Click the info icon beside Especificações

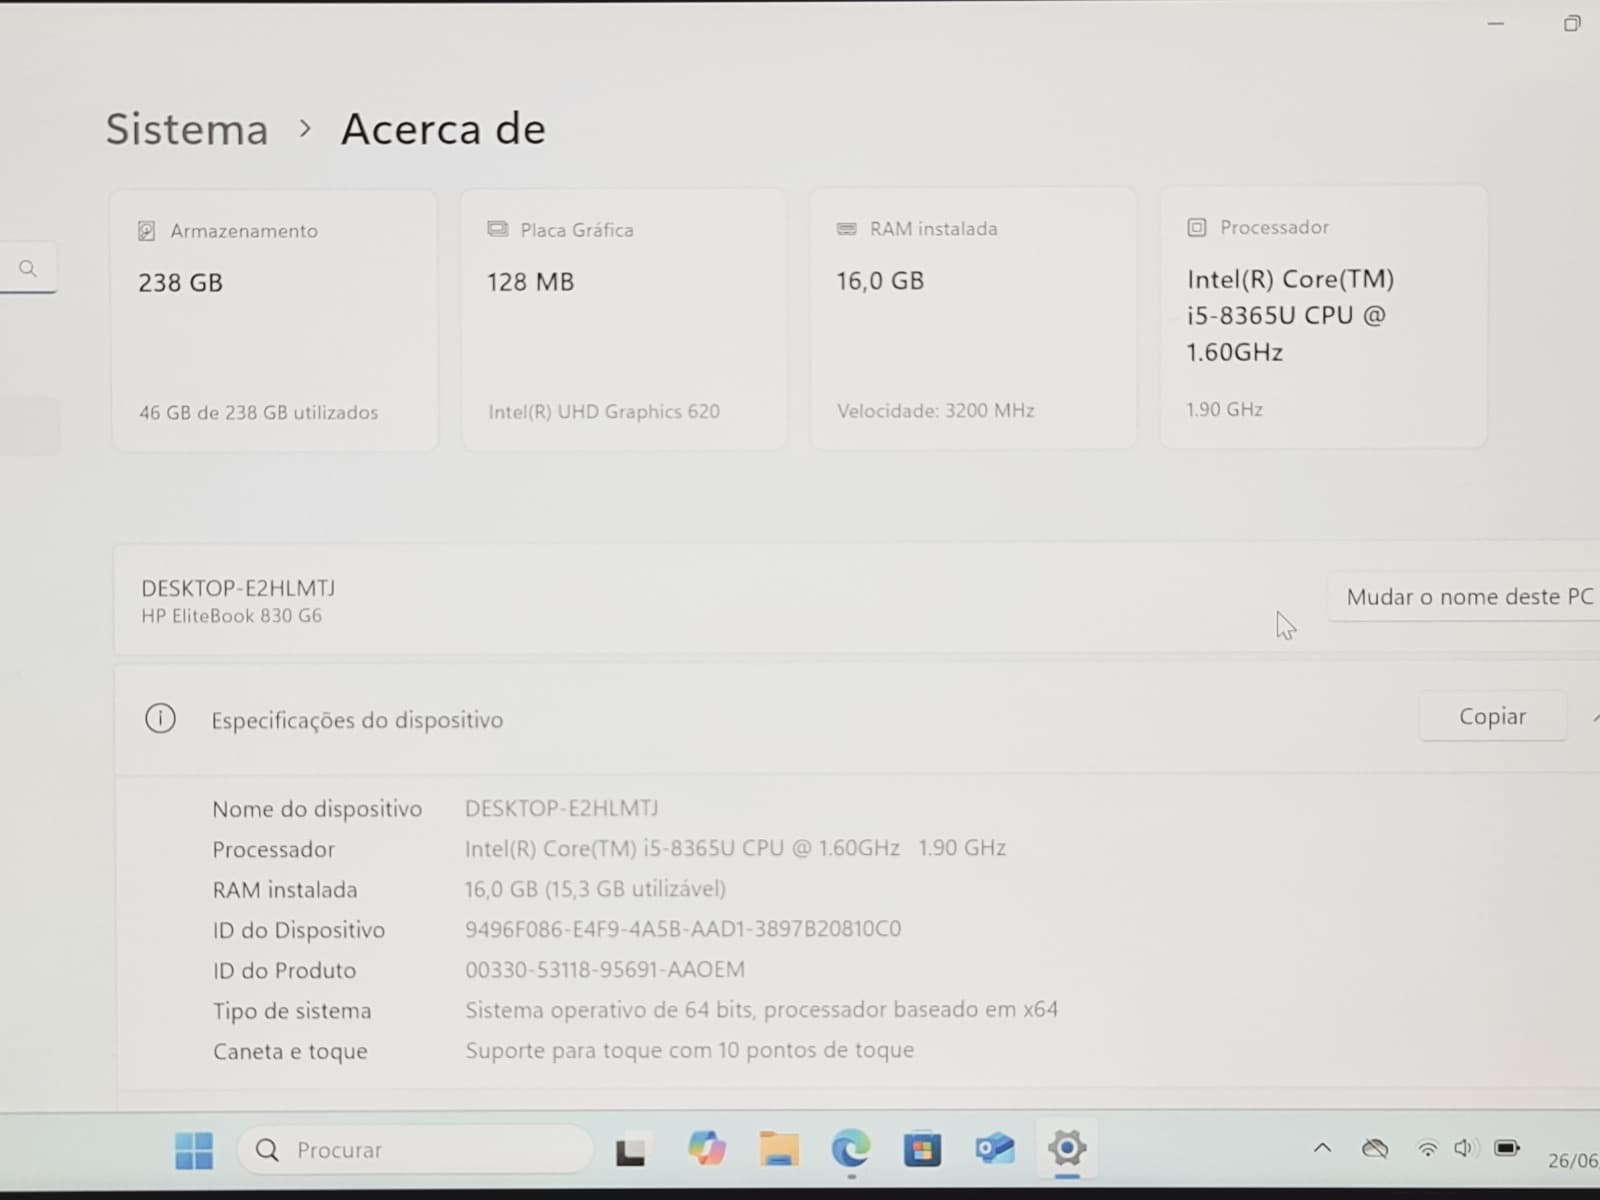160,718
